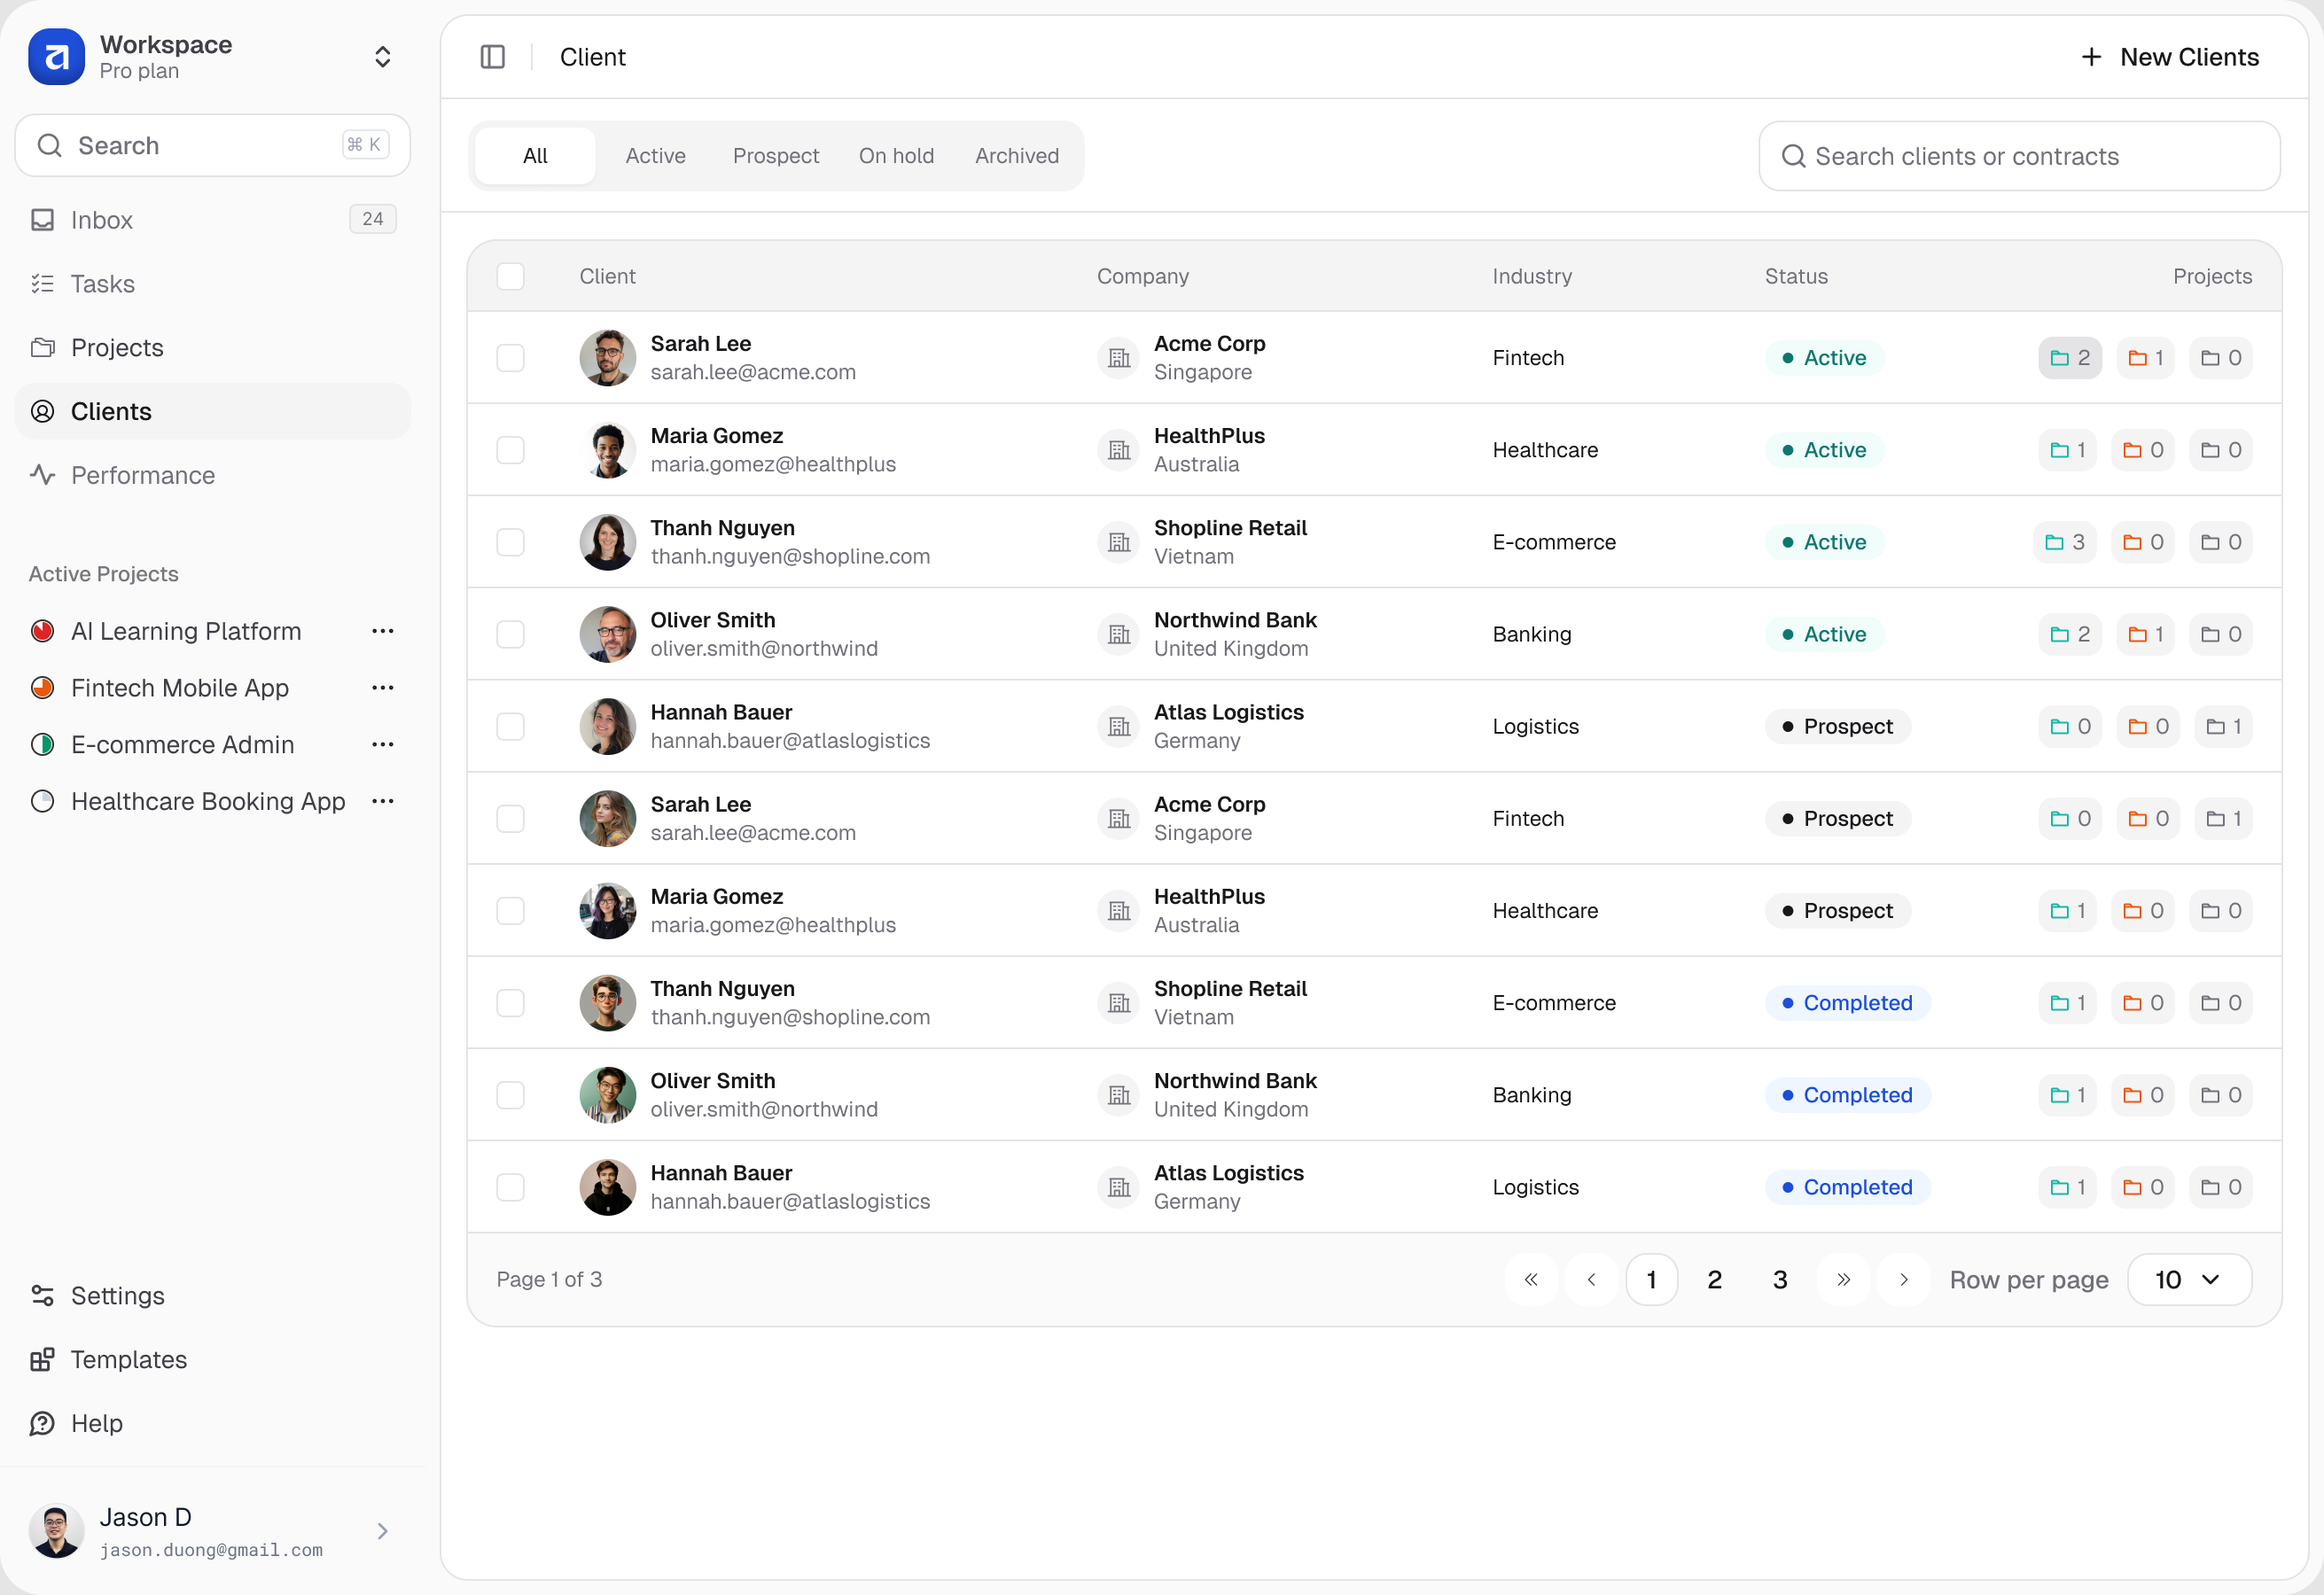The image size is (2324, 1595).
Task: Open the Archived tab
Action: (1017, 156)
